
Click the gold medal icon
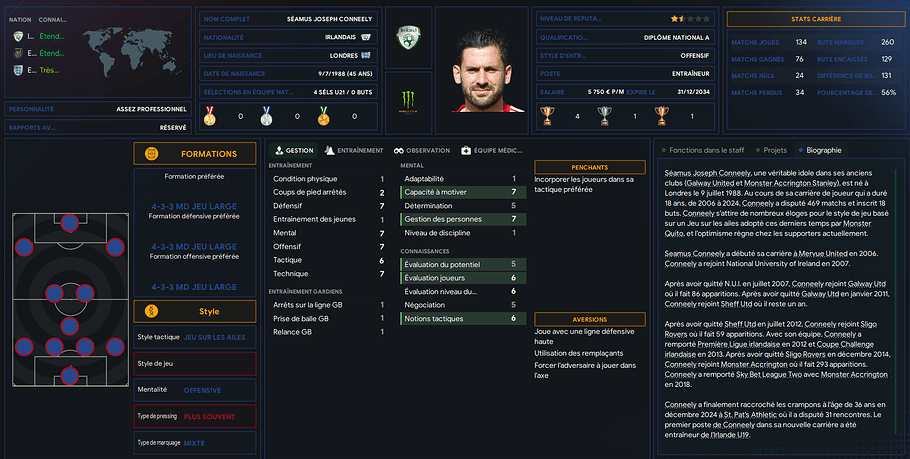[x=209, y=117]
